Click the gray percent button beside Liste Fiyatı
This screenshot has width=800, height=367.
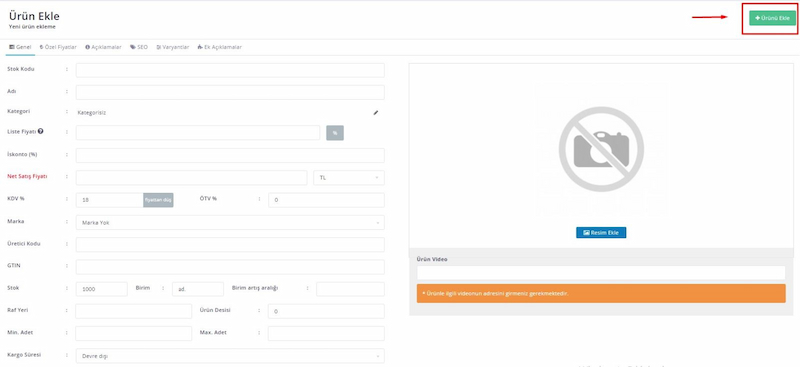pyautogui.click(x=335, y=133)
